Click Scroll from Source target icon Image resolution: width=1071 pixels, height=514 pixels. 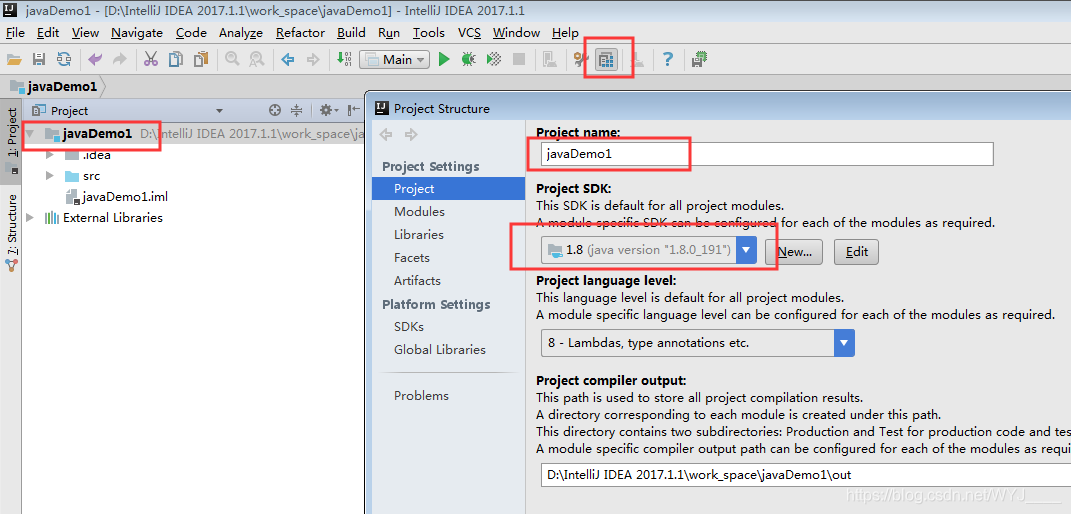(275, 111)
